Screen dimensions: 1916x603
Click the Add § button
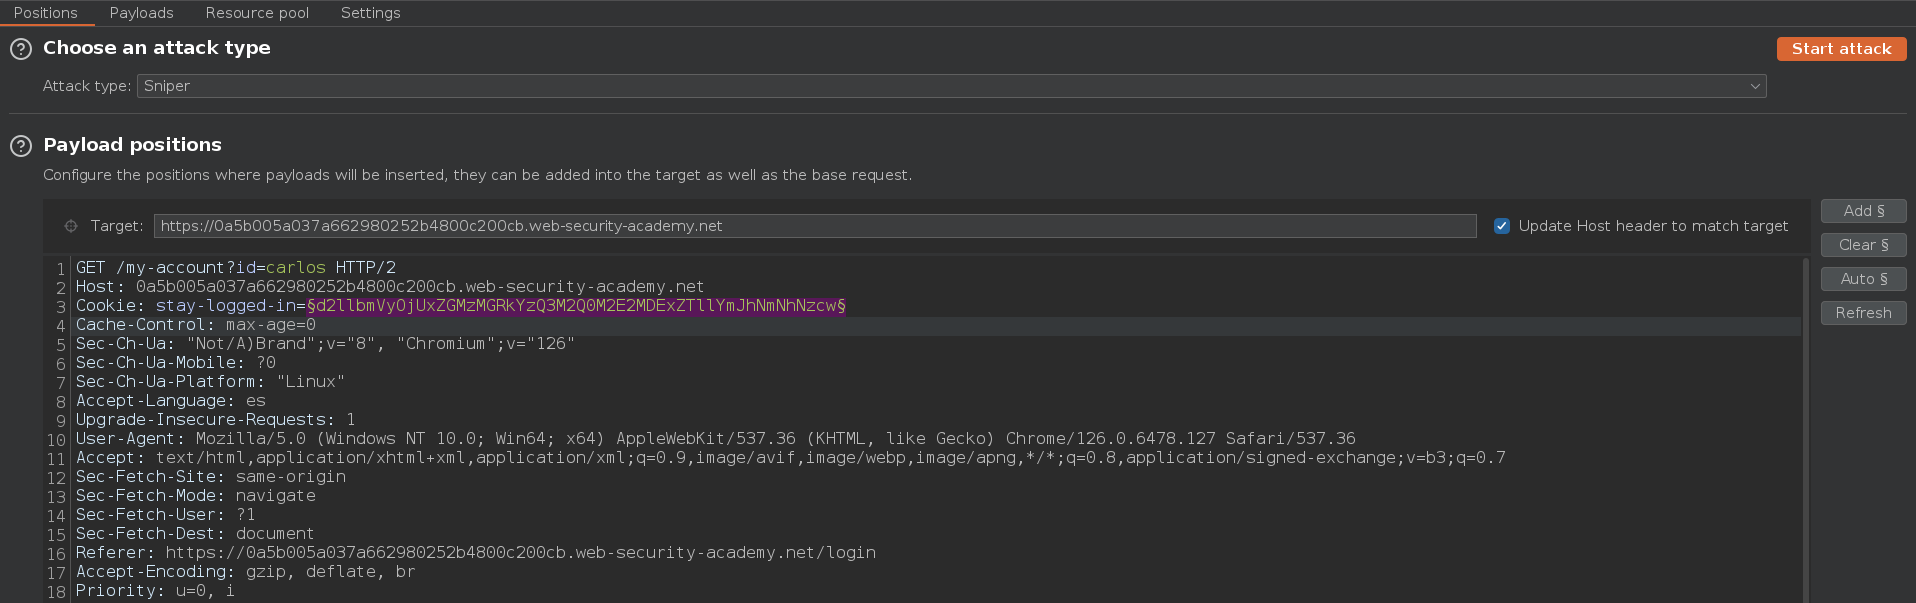(1863, 211)
